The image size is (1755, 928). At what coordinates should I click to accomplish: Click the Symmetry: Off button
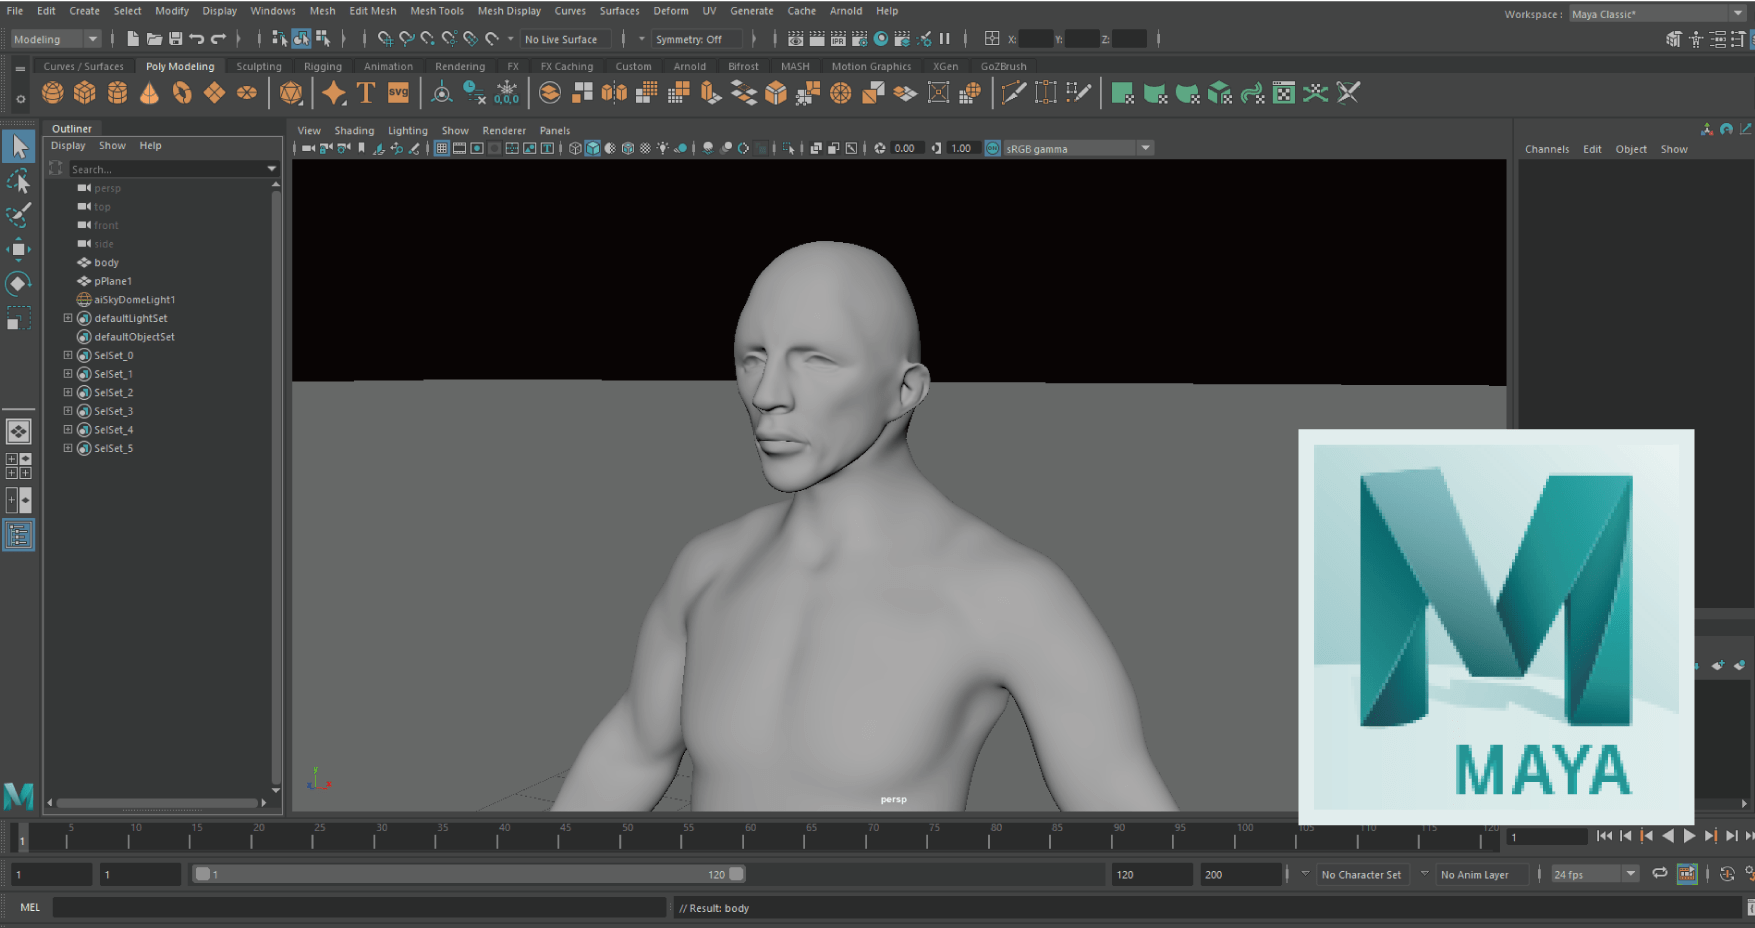pyautogui.click(x=695, y=39)
